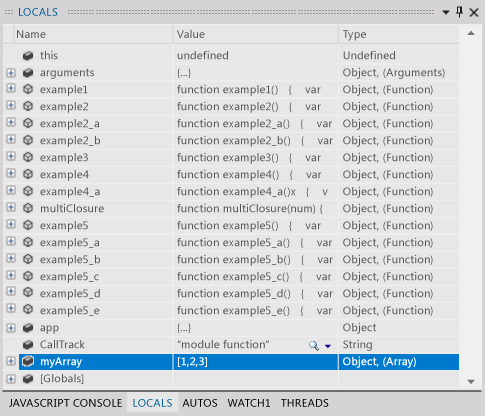Expand the example3 function node
Screen dimensions: 485x416
pos(11,156)
